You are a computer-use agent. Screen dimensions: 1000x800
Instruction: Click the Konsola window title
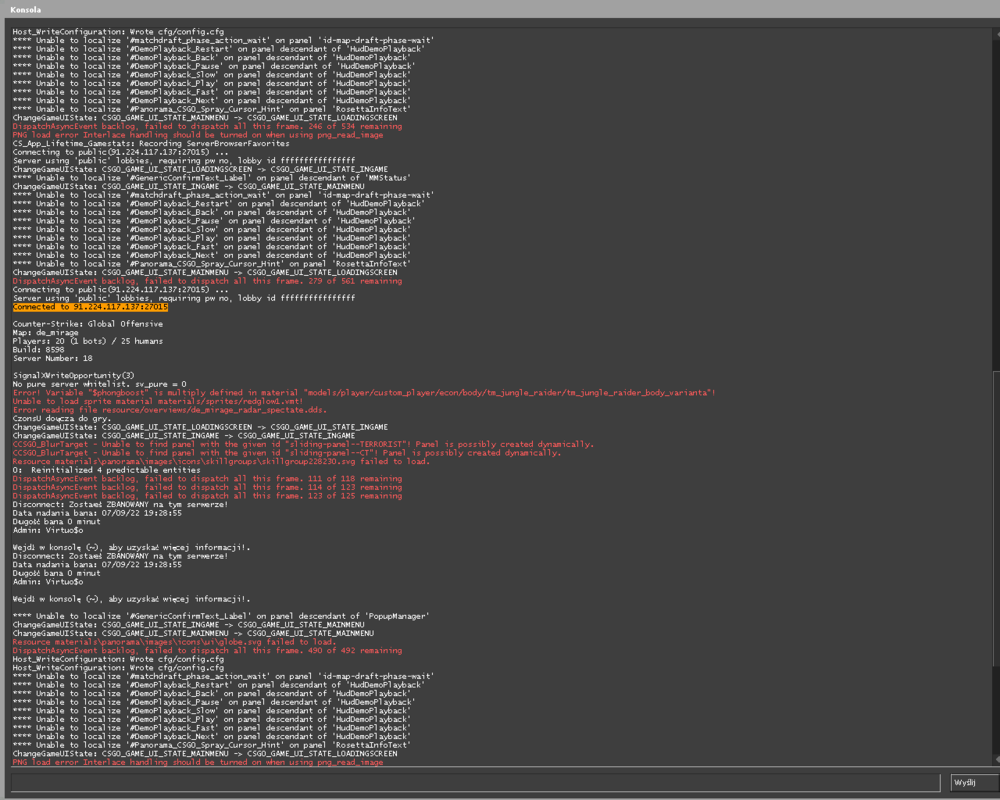pos(26,10)
